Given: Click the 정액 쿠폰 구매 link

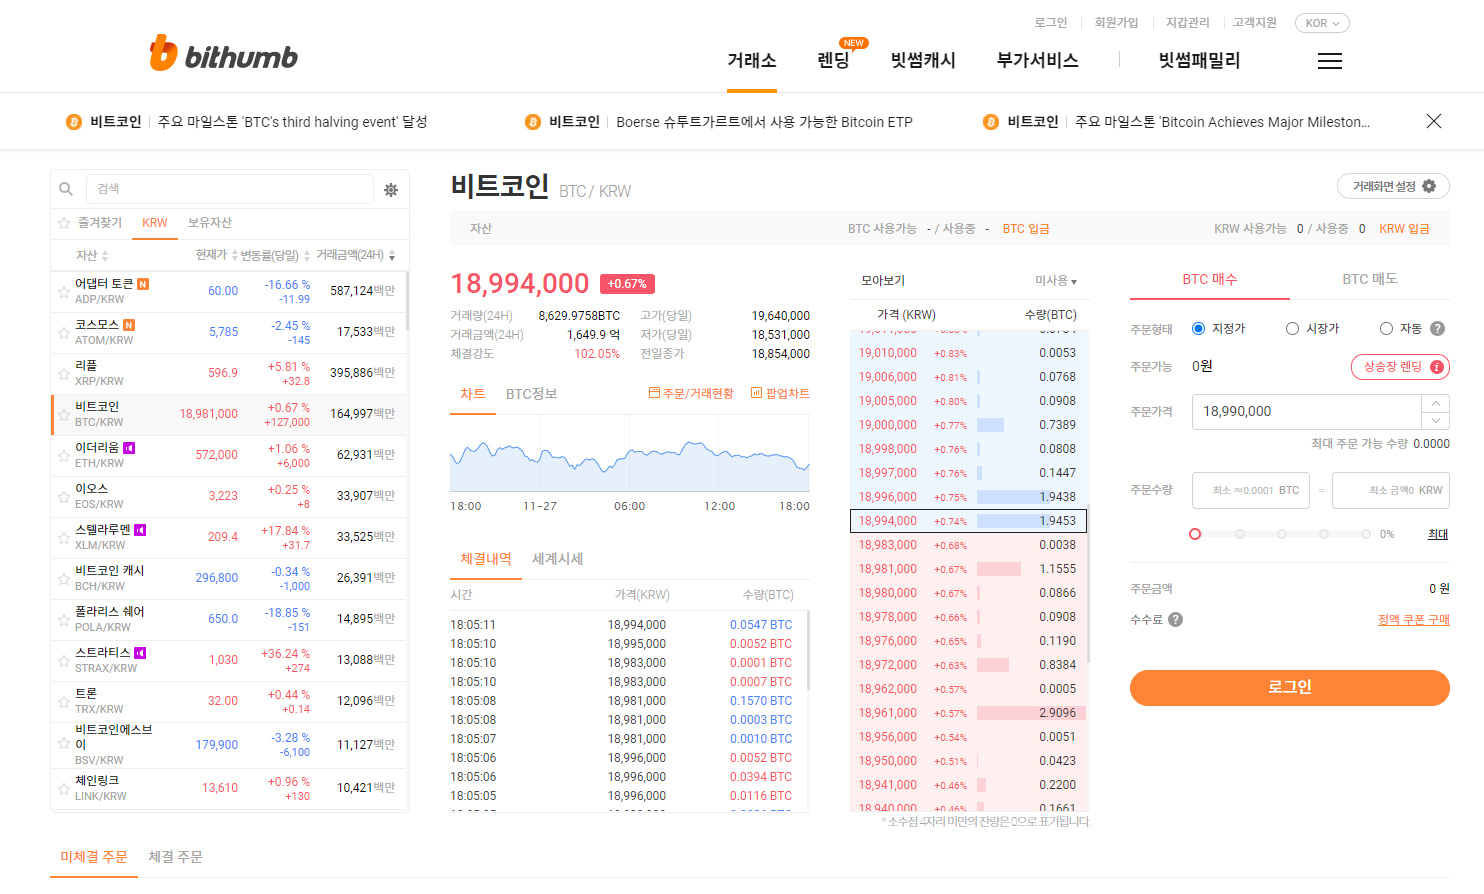Looking at the screenshot, I should pos(1413,620).
